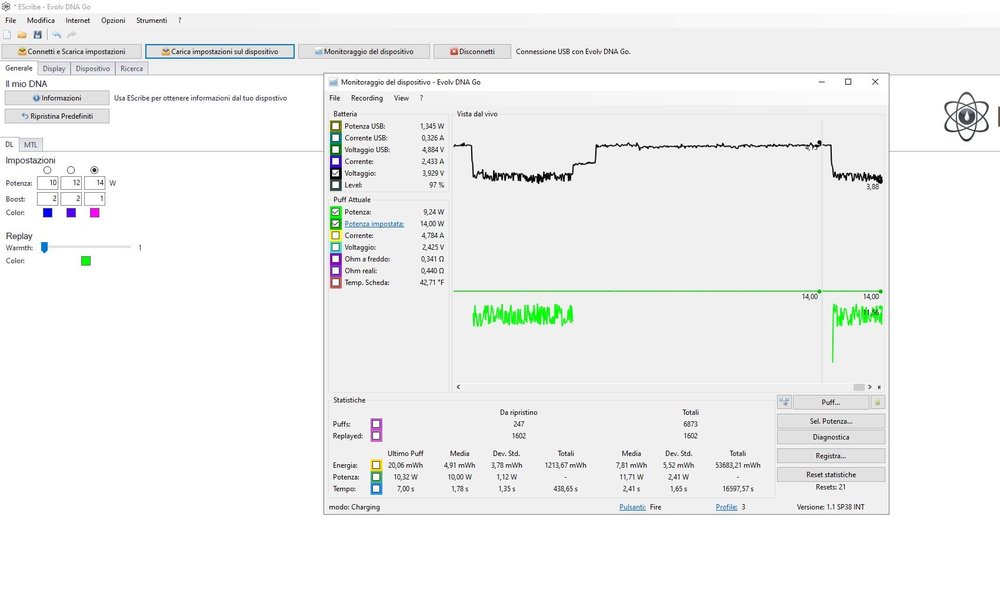Click the magenta color swatch
Screen dimensions: 1000x597
(94, 212)
